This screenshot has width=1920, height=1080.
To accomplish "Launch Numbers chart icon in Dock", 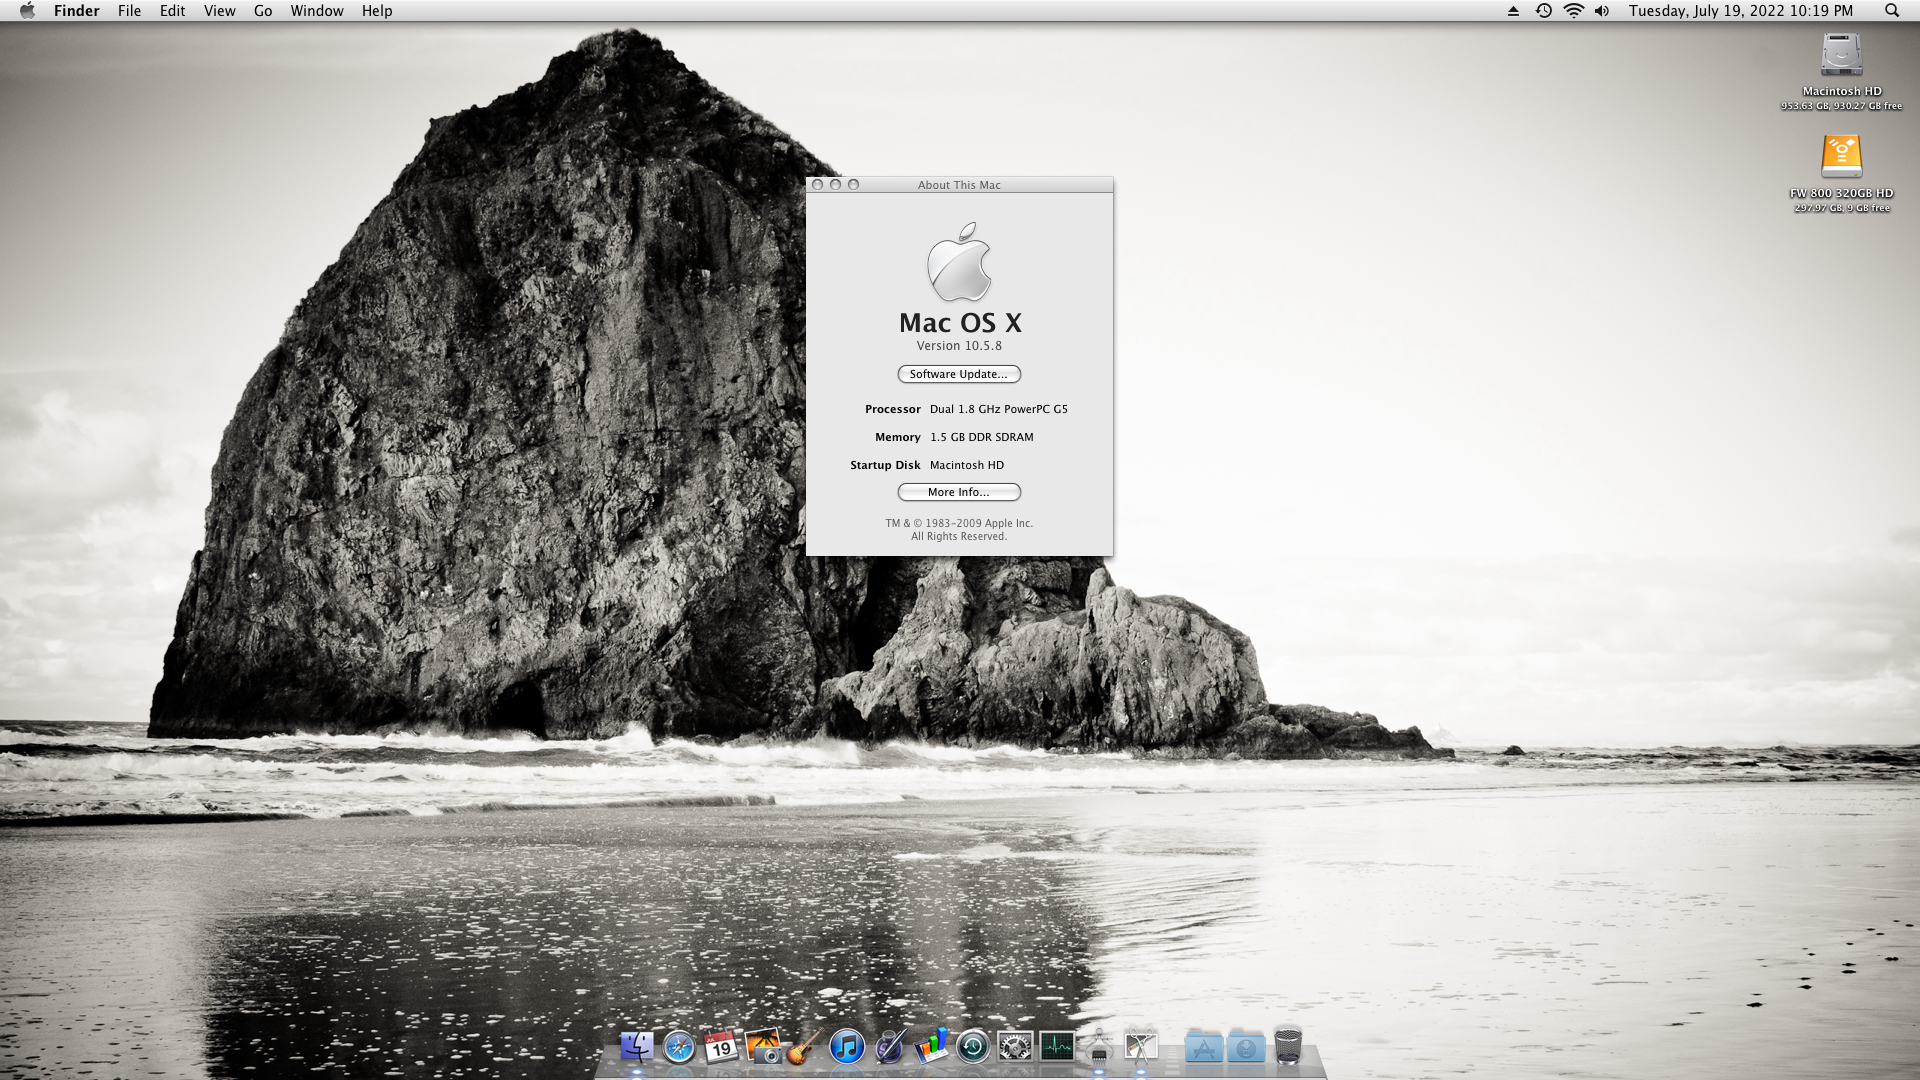I will tap(931, 1047).
